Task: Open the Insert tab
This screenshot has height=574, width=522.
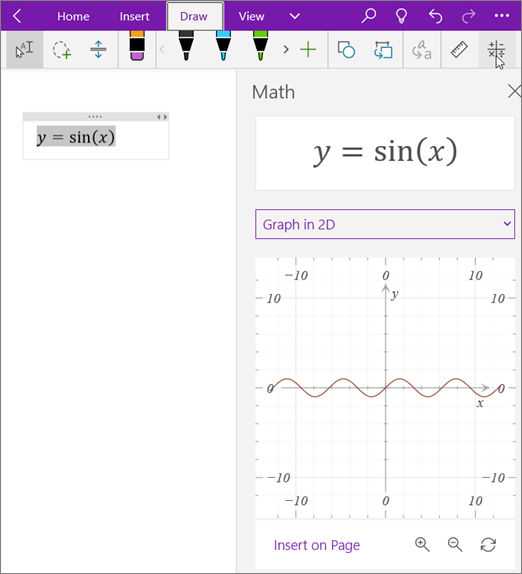Action: (134, 16)
